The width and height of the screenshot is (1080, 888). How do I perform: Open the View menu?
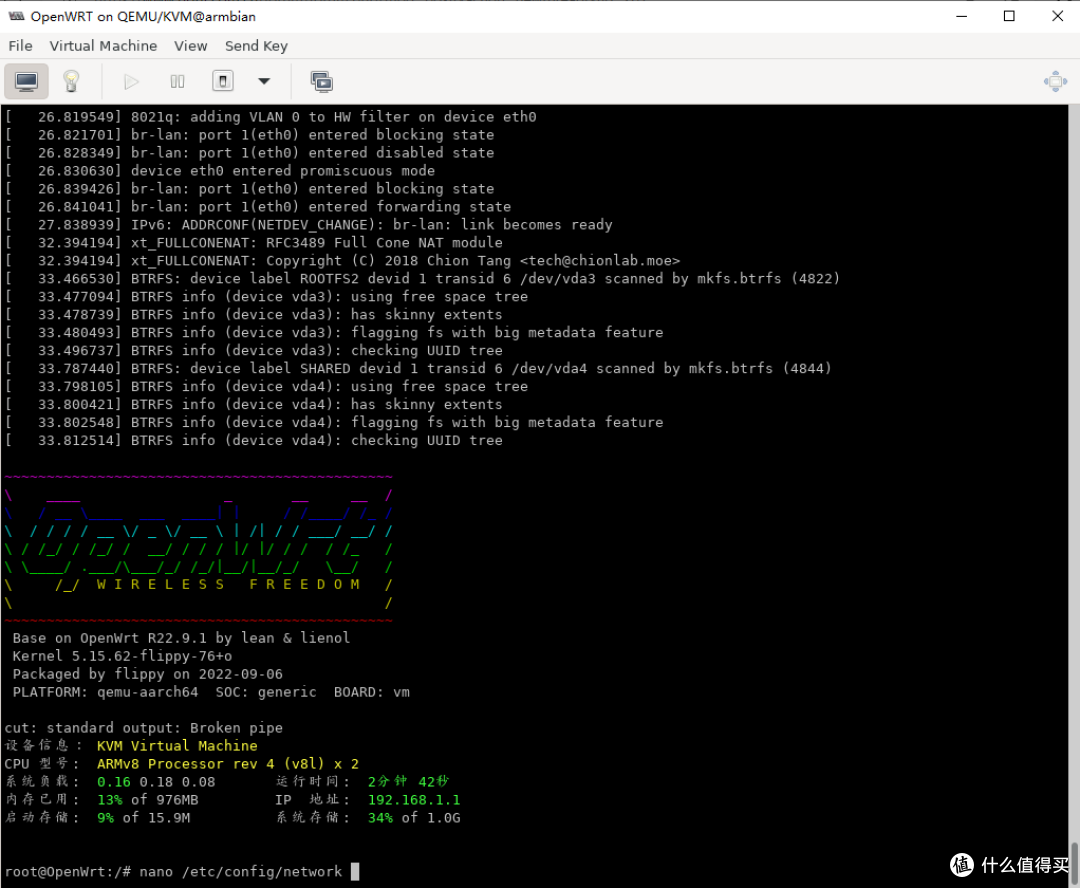coord(191,46)
